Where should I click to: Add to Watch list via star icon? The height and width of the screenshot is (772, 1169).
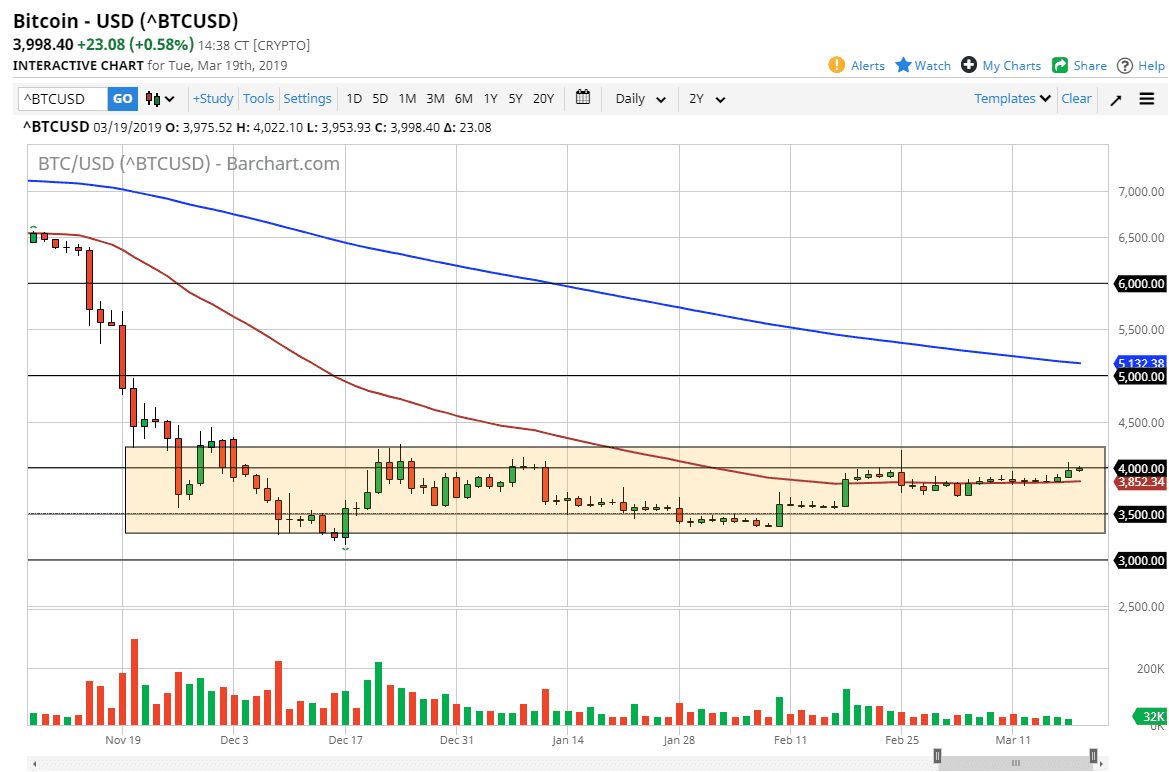coord(903,64)
